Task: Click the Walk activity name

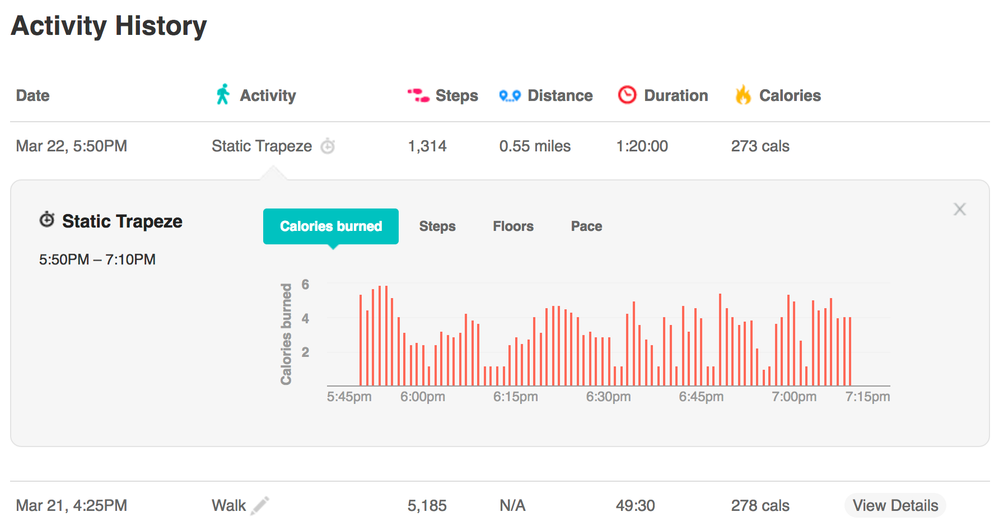Action: [x=229, y=505]
